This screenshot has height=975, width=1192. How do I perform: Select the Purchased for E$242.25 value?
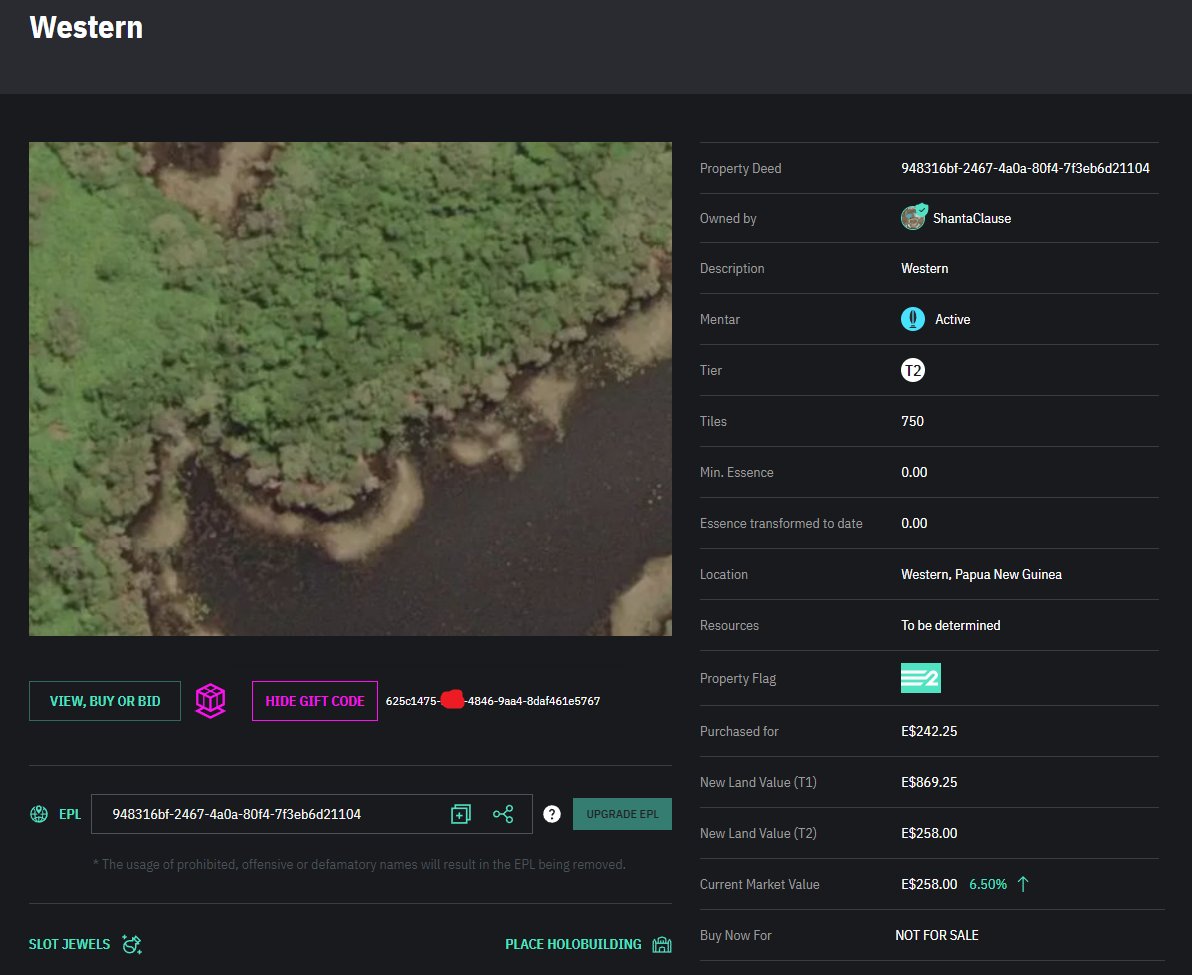point(929,731)
